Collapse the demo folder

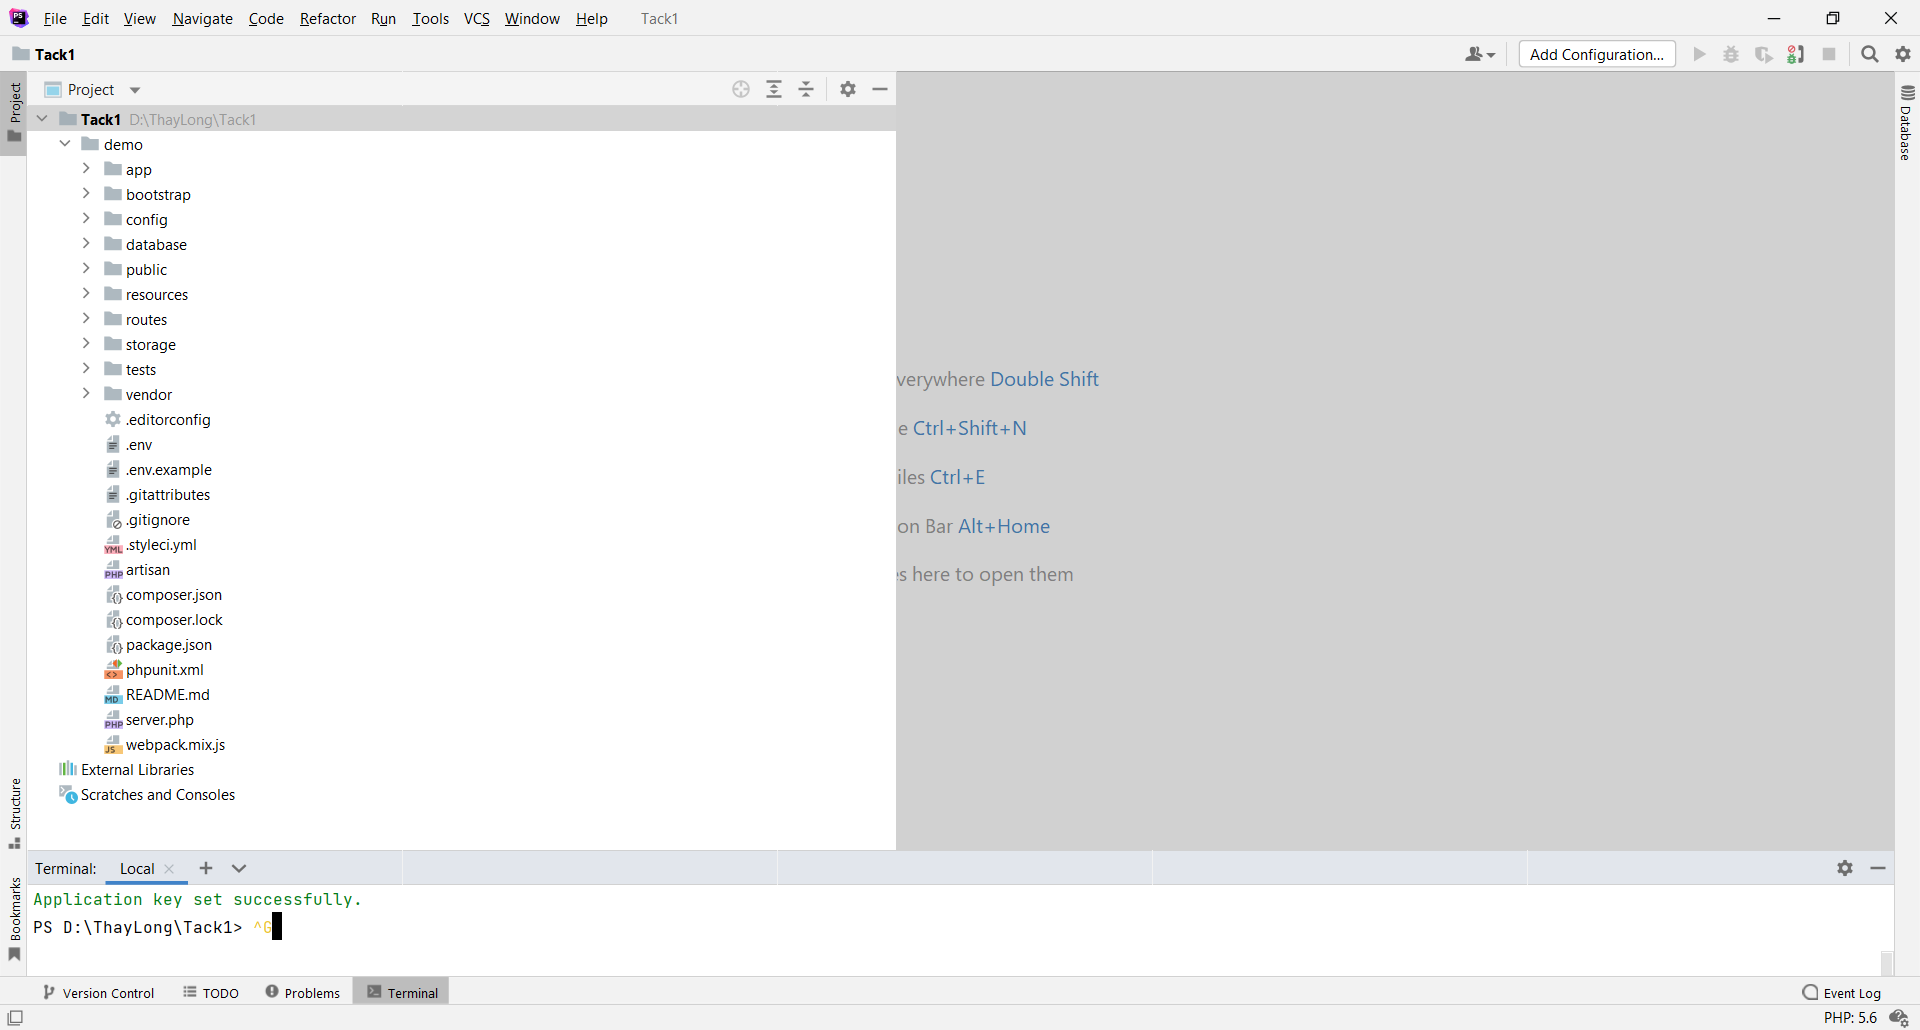tap(65, 144)
